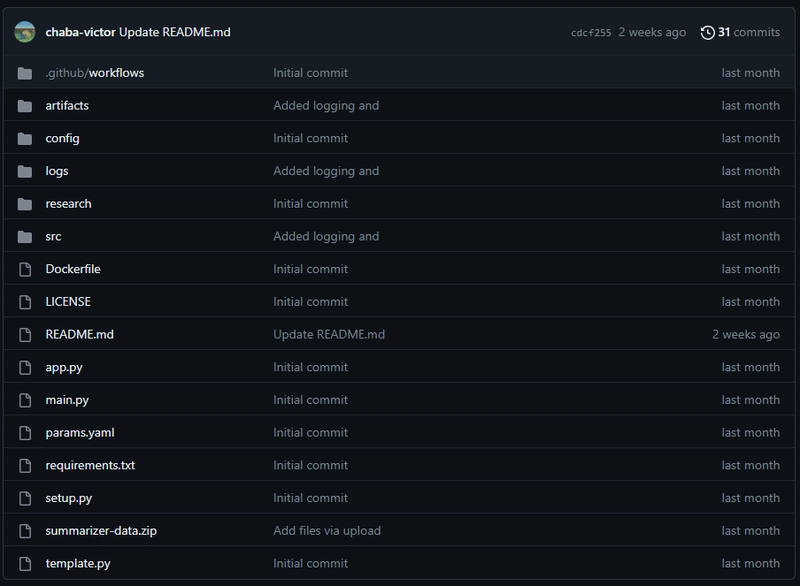Open template.py file

point(78,563)
